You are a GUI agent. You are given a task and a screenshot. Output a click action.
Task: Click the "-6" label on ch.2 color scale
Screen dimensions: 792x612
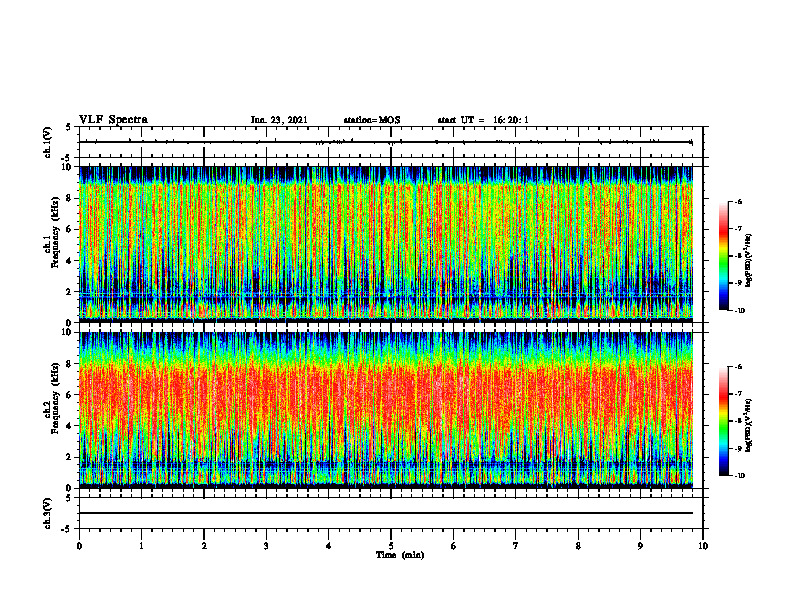point(738,367)
